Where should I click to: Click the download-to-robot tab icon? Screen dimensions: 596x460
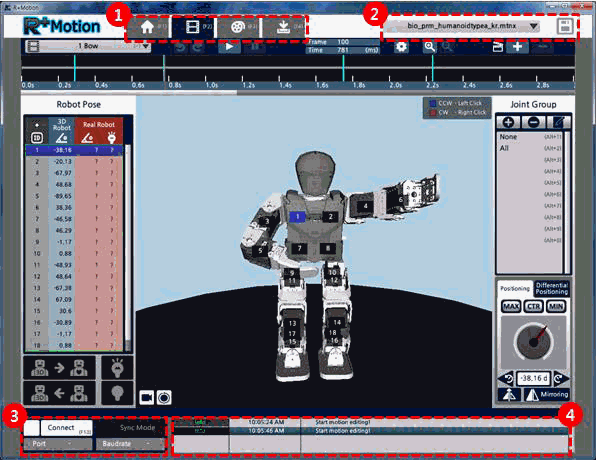pos(283,27)
